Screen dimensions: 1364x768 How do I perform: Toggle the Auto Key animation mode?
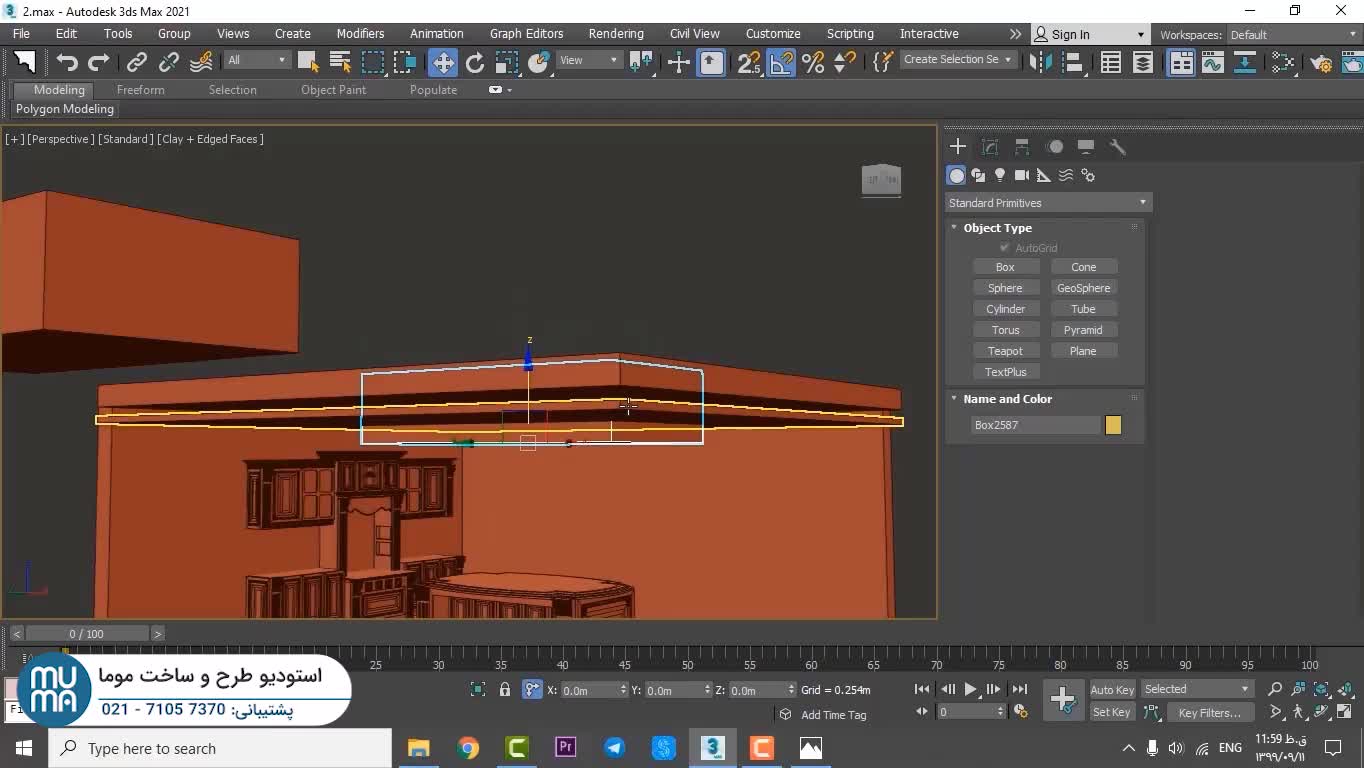click(x=1111, y=690)
